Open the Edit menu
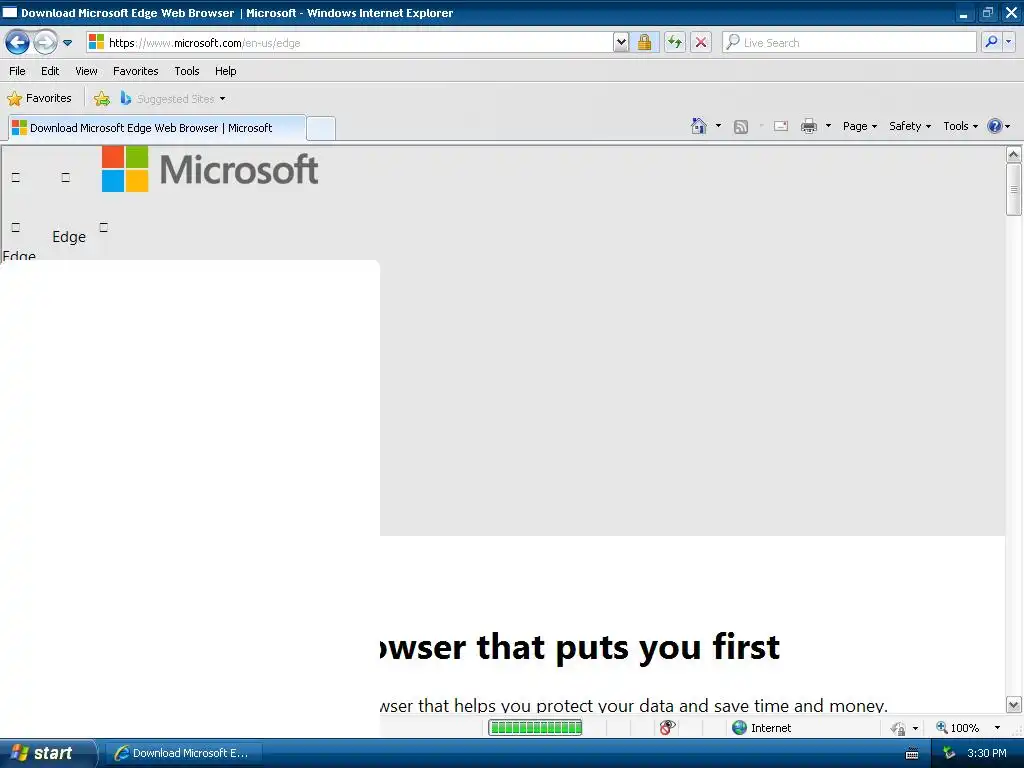This screenshot has width=1024, height=768. click(x=50, y=71)
